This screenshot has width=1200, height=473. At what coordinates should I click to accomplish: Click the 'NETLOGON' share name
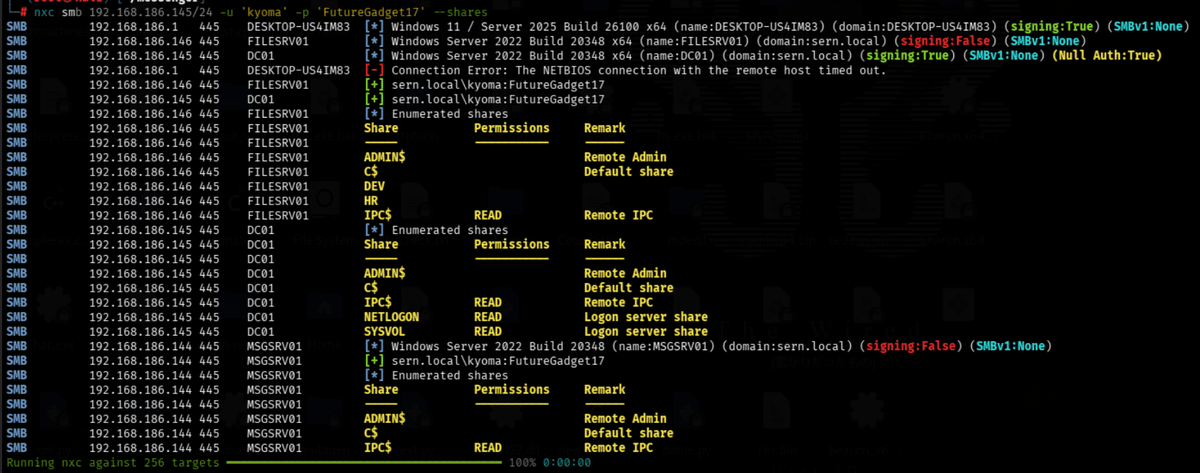click(392, 317)
